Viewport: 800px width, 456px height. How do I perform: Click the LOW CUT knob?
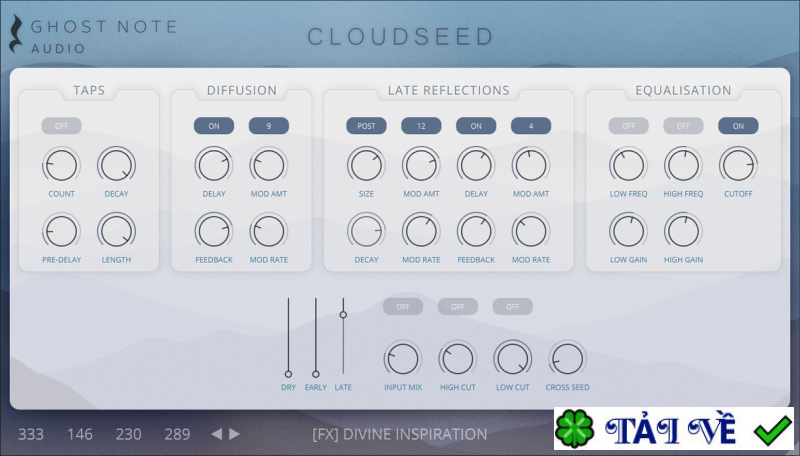[x=513, y=359]
